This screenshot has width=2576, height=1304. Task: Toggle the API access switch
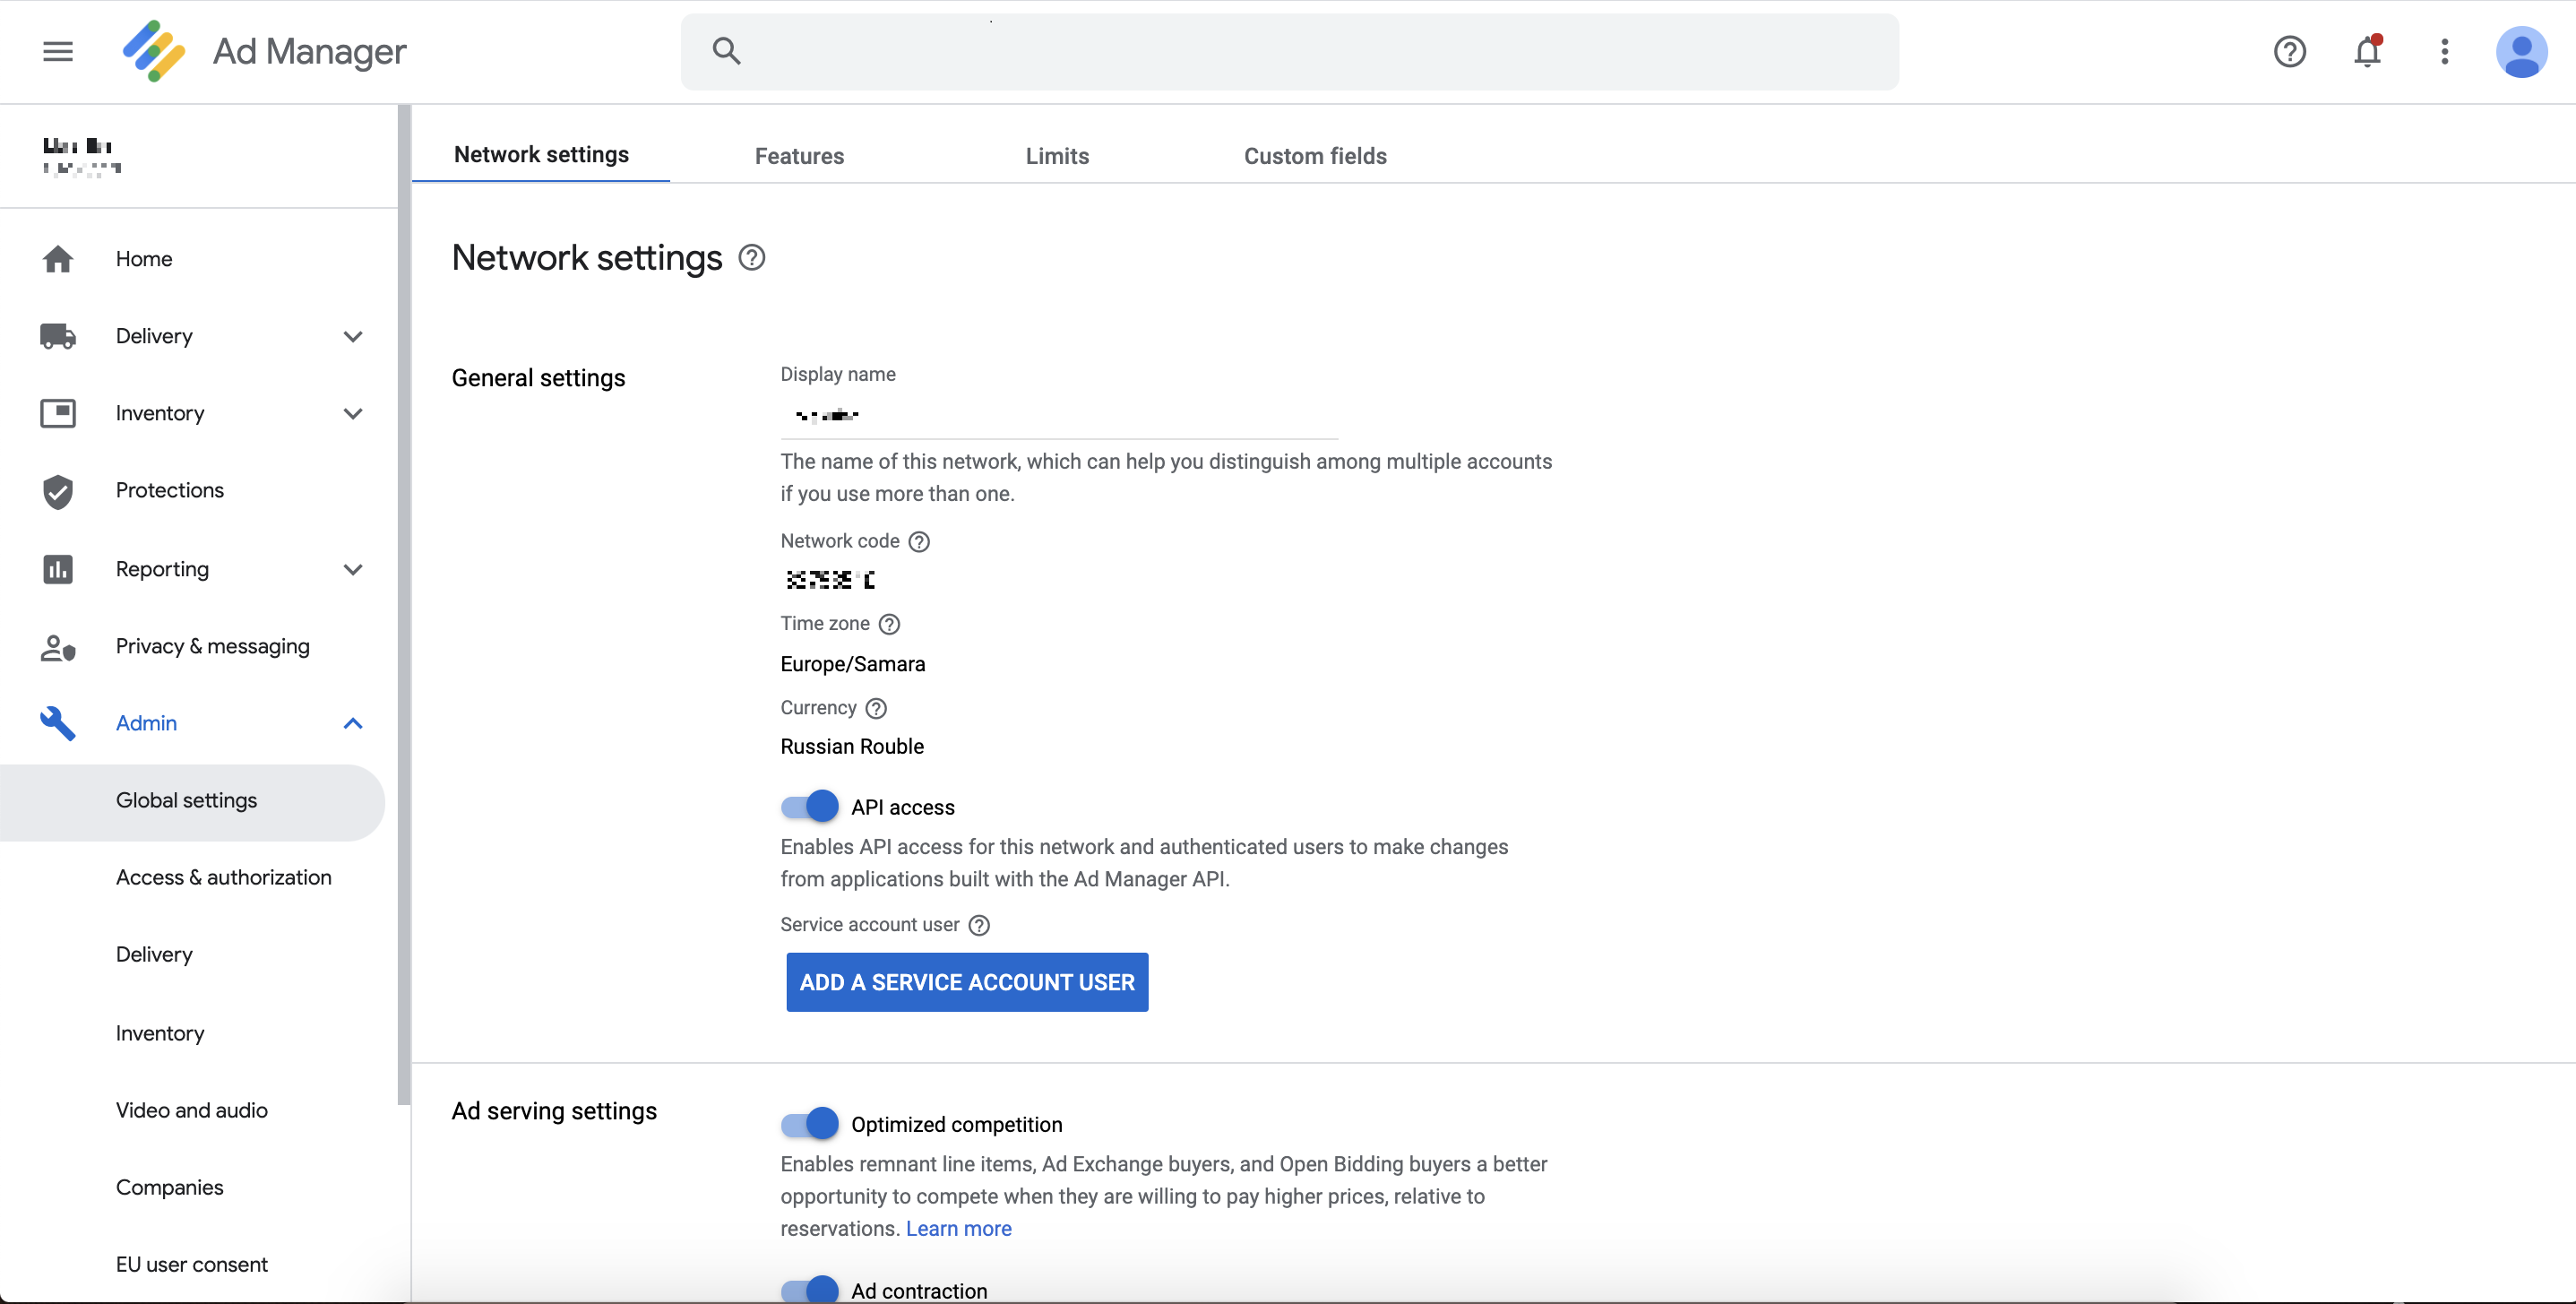[809, 806]
